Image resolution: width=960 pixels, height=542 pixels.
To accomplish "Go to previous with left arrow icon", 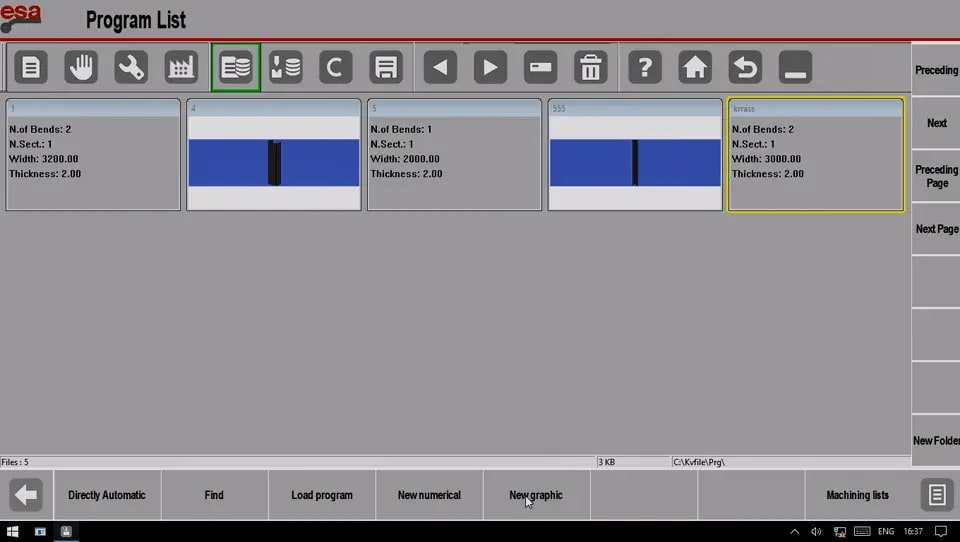I will click(440, 67).
